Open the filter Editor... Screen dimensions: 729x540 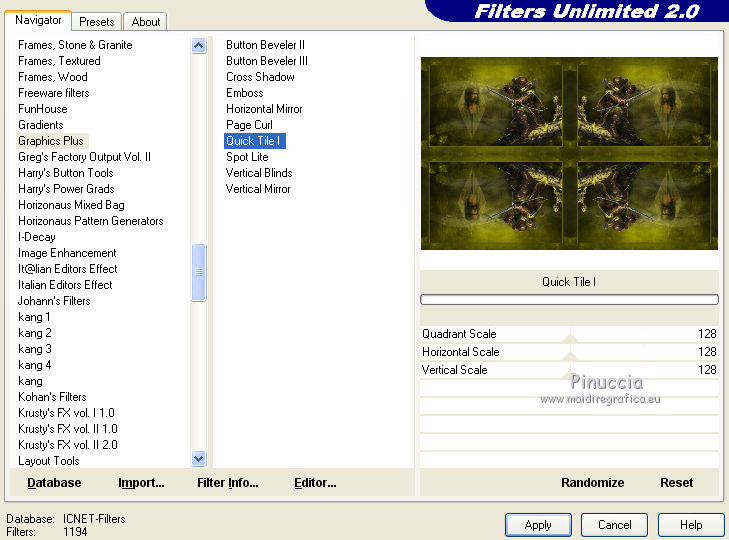[315, 483]
